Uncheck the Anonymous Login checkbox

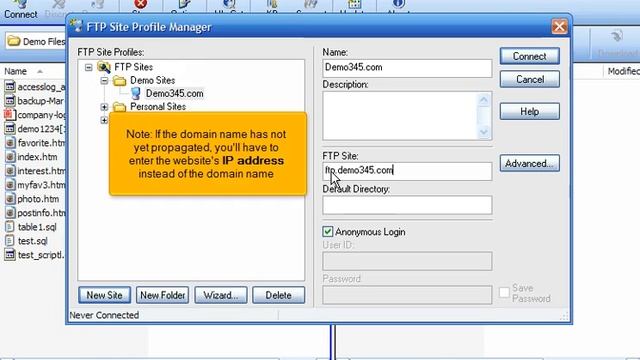(x=327, y=232)
